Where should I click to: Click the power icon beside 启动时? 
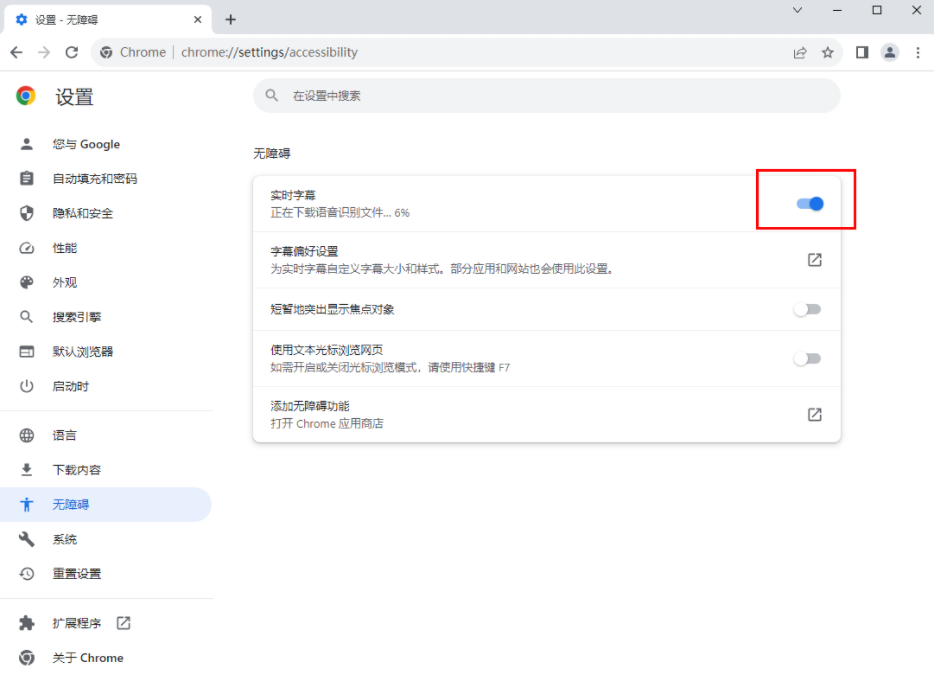[26, 386]
